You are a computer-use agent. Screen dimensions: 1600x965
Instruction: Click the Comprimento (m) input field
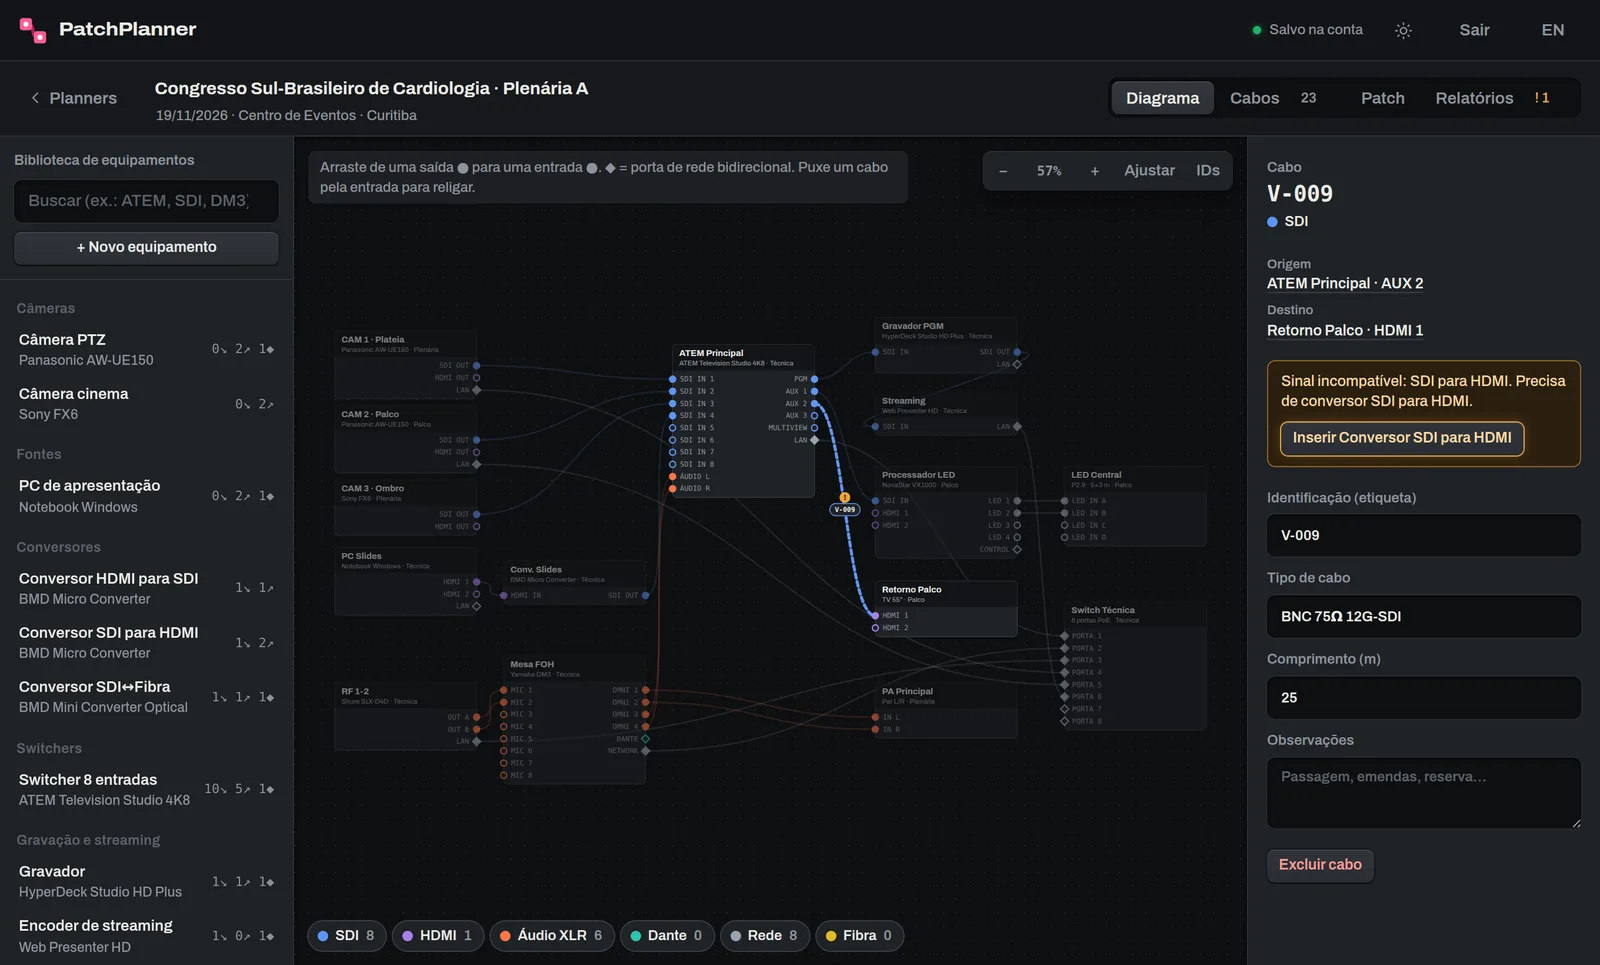point(1424,698)
